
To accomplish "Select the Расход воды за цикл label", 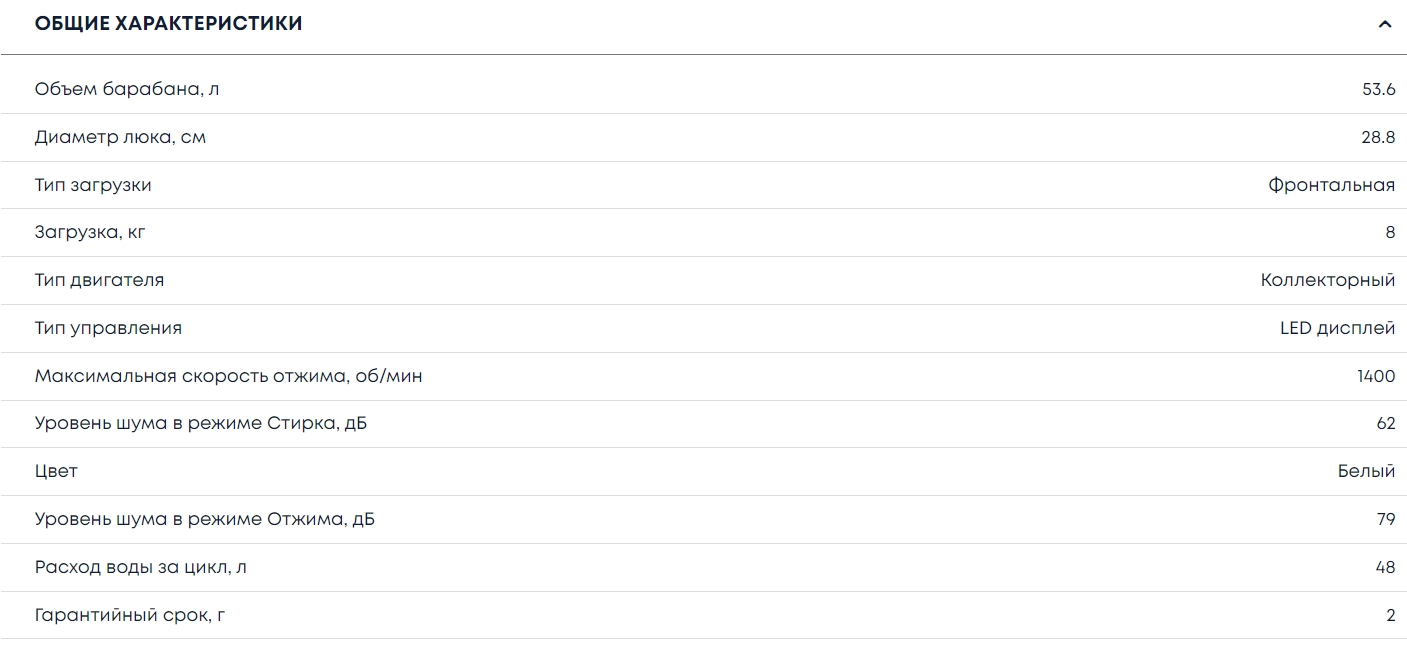I will click(140, 567).
